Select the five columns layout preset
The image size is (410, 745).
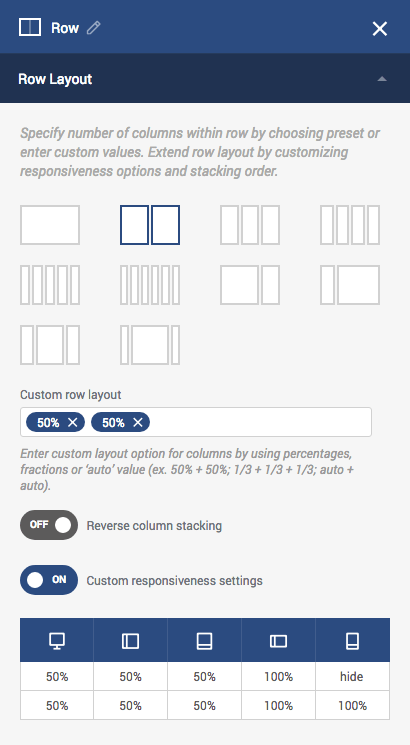(50, 285)
